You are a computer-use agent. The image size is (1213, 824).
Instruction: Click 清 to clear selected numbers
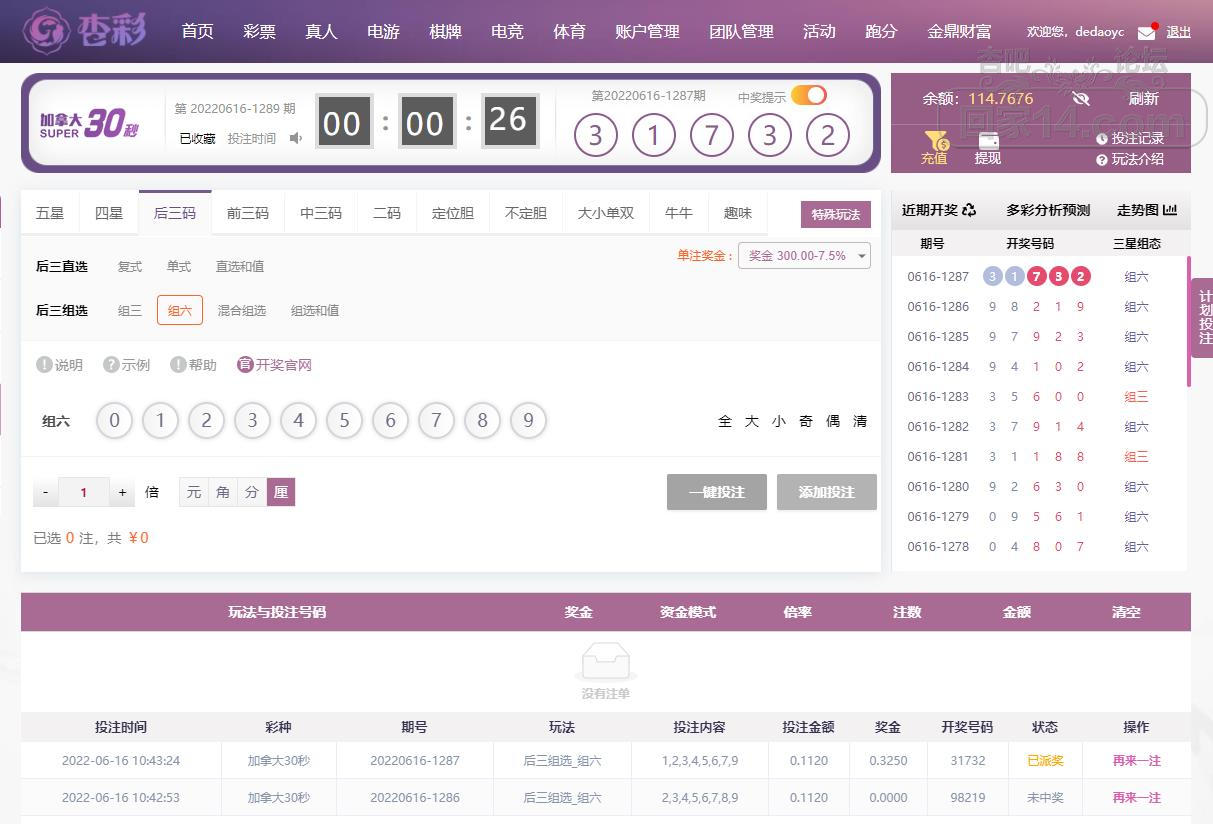click(x=860, y=421)
